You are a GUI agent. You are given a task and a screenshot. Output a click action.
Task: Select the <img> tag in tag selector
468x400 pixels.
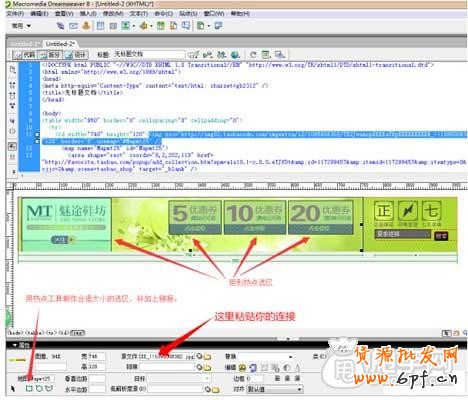click(x=77, y=333)
